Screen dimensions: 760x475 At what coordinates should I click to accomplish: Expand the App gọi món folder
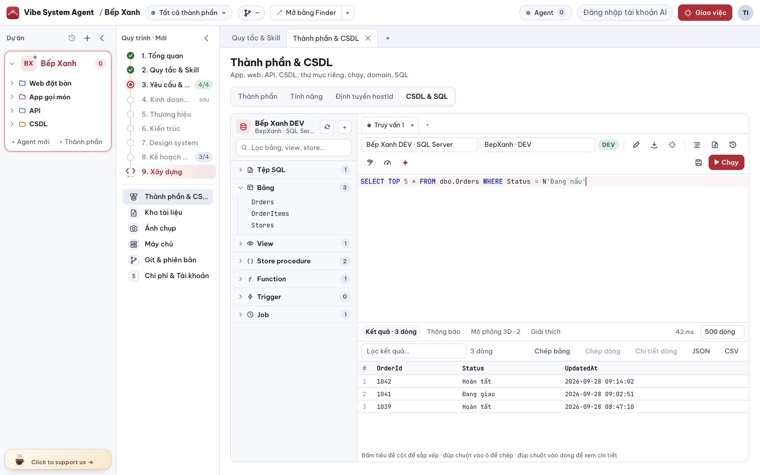(x=12, y=96)
